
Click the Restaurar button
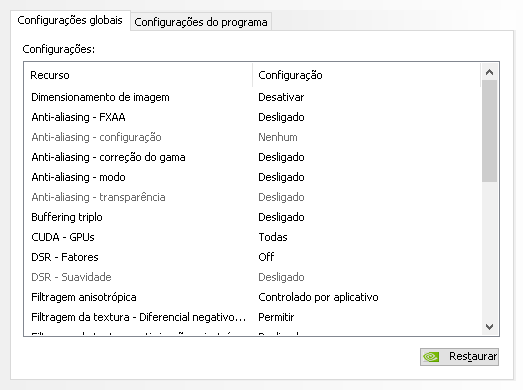(x=459, y=357)
